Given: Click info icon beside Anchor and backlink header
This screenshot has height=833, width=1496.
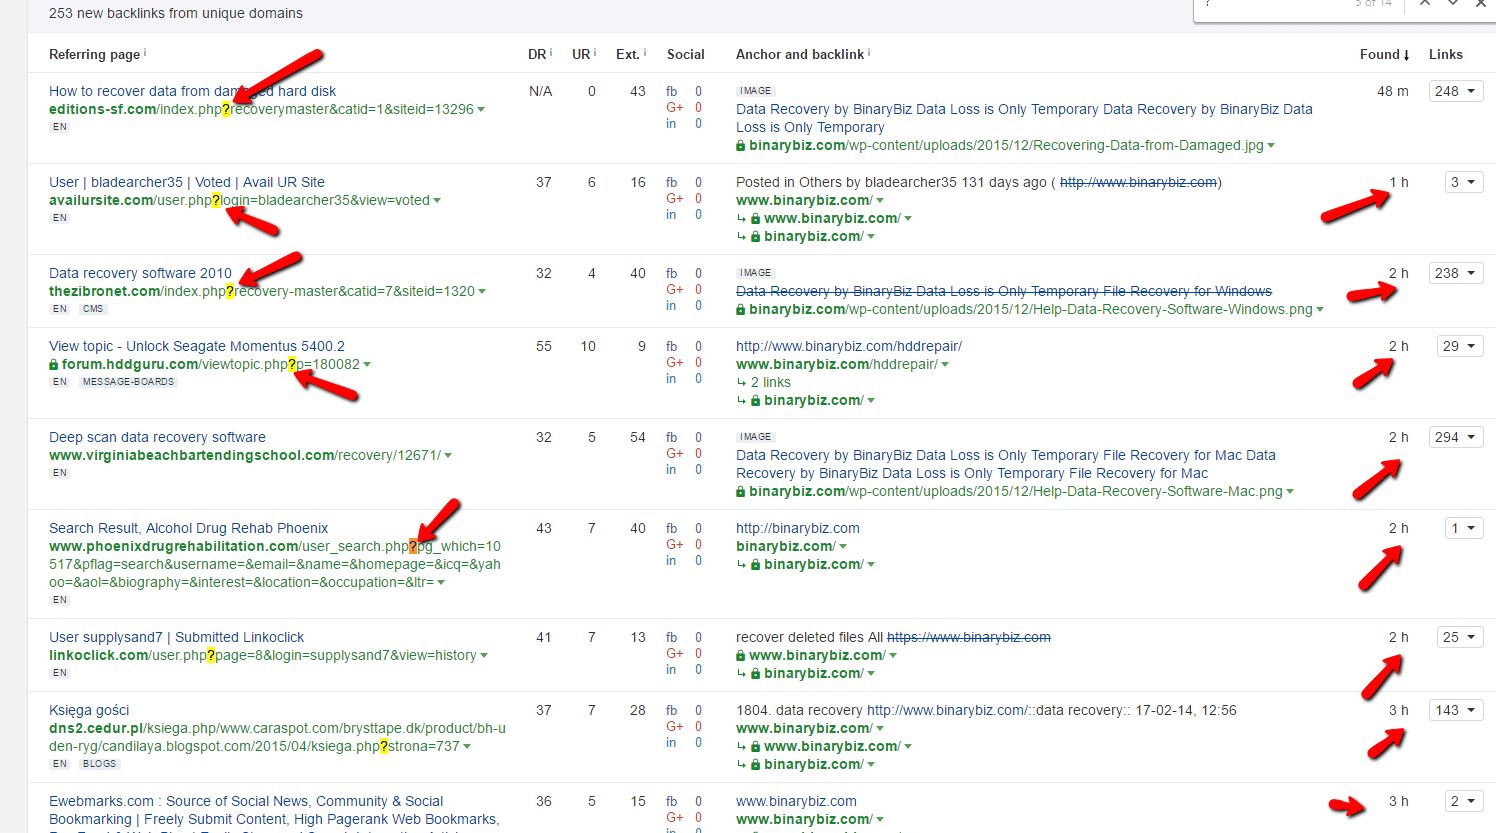Looking at the screenshot, I should (x=869, y=52).
